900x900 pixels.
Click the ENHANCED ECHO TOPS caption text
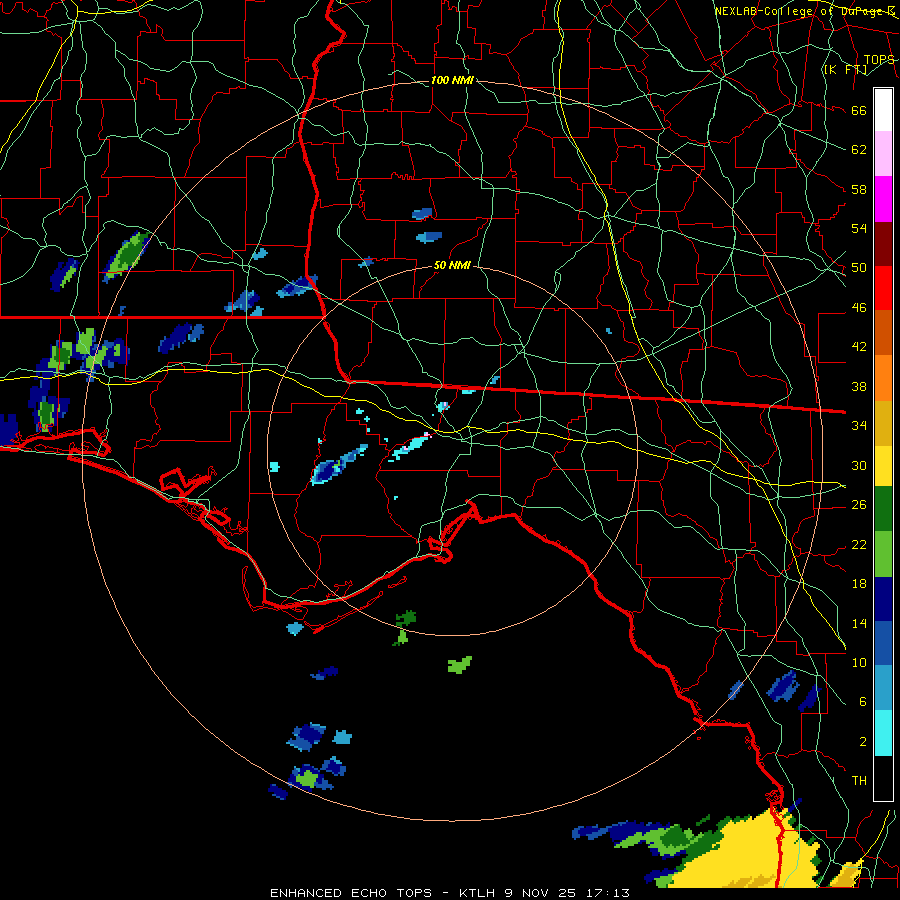point(351,893)
